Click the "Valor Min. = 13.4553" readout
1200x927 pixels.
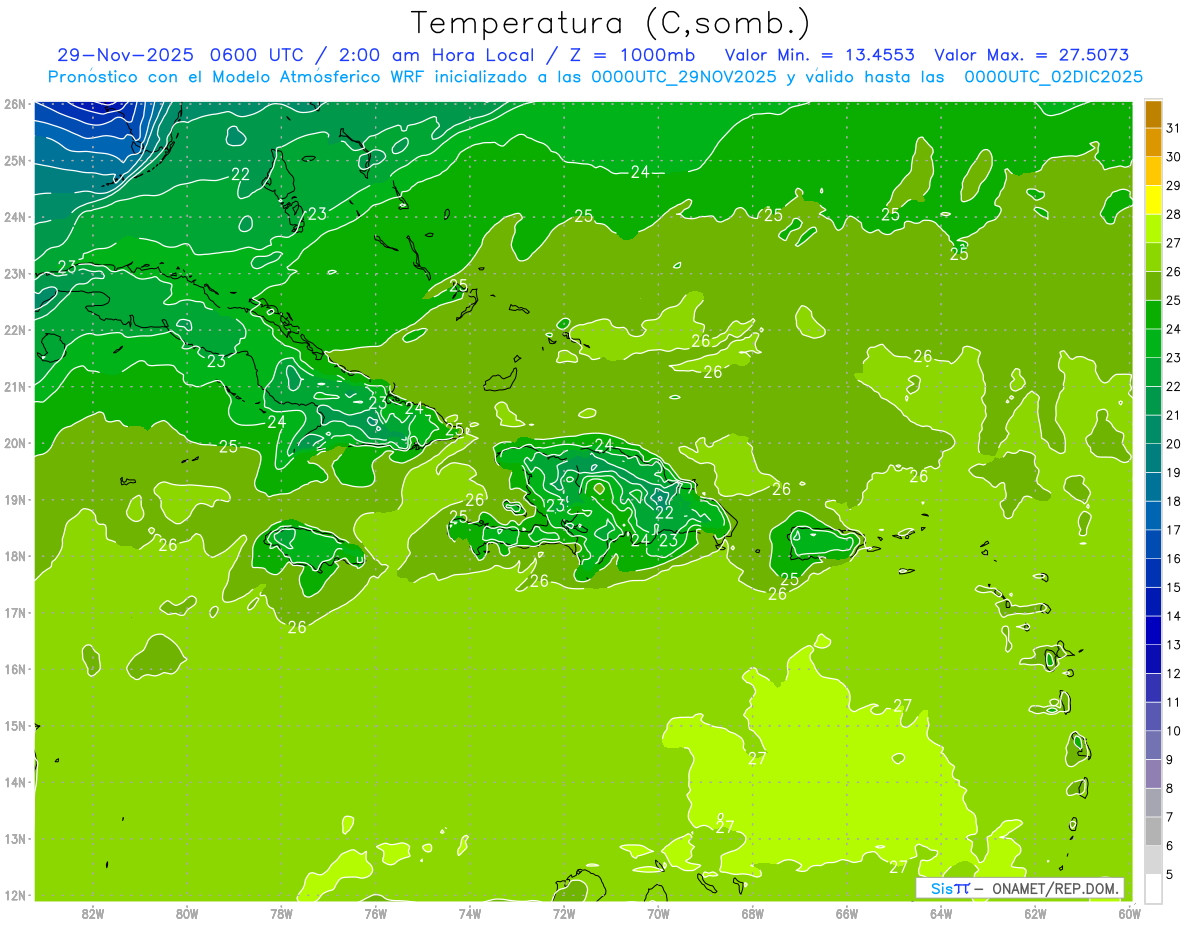(x=820, y=55)
